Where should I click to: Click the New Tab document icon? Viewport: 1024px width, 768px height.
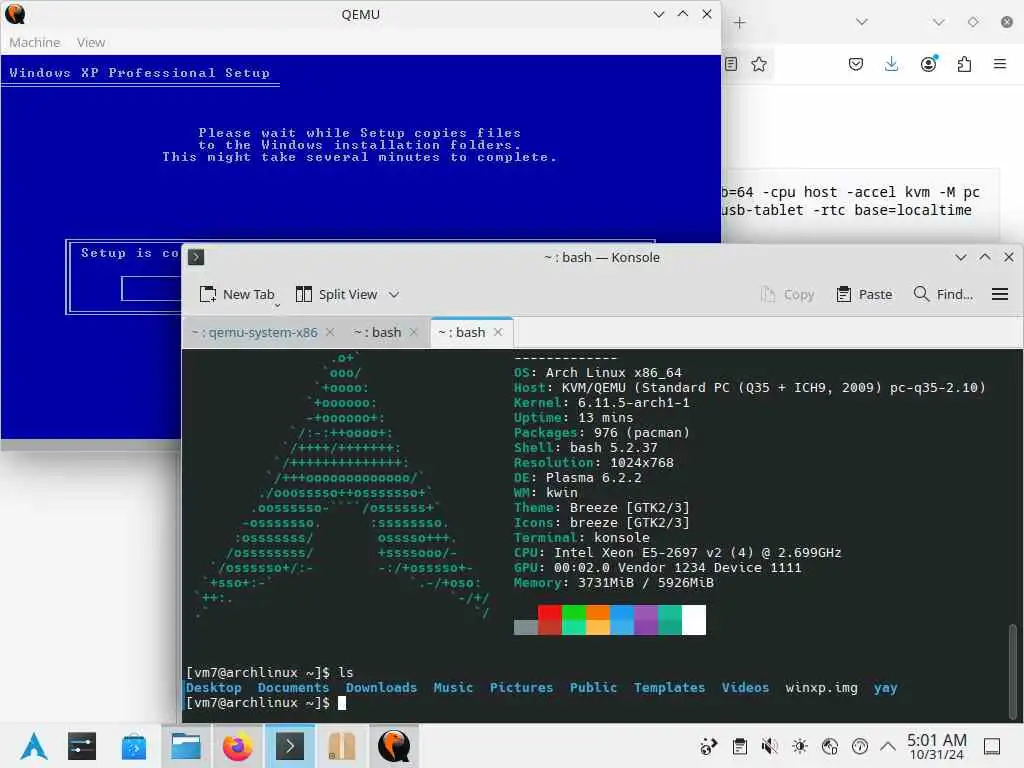pyautogui.click(x=208, y=295)
